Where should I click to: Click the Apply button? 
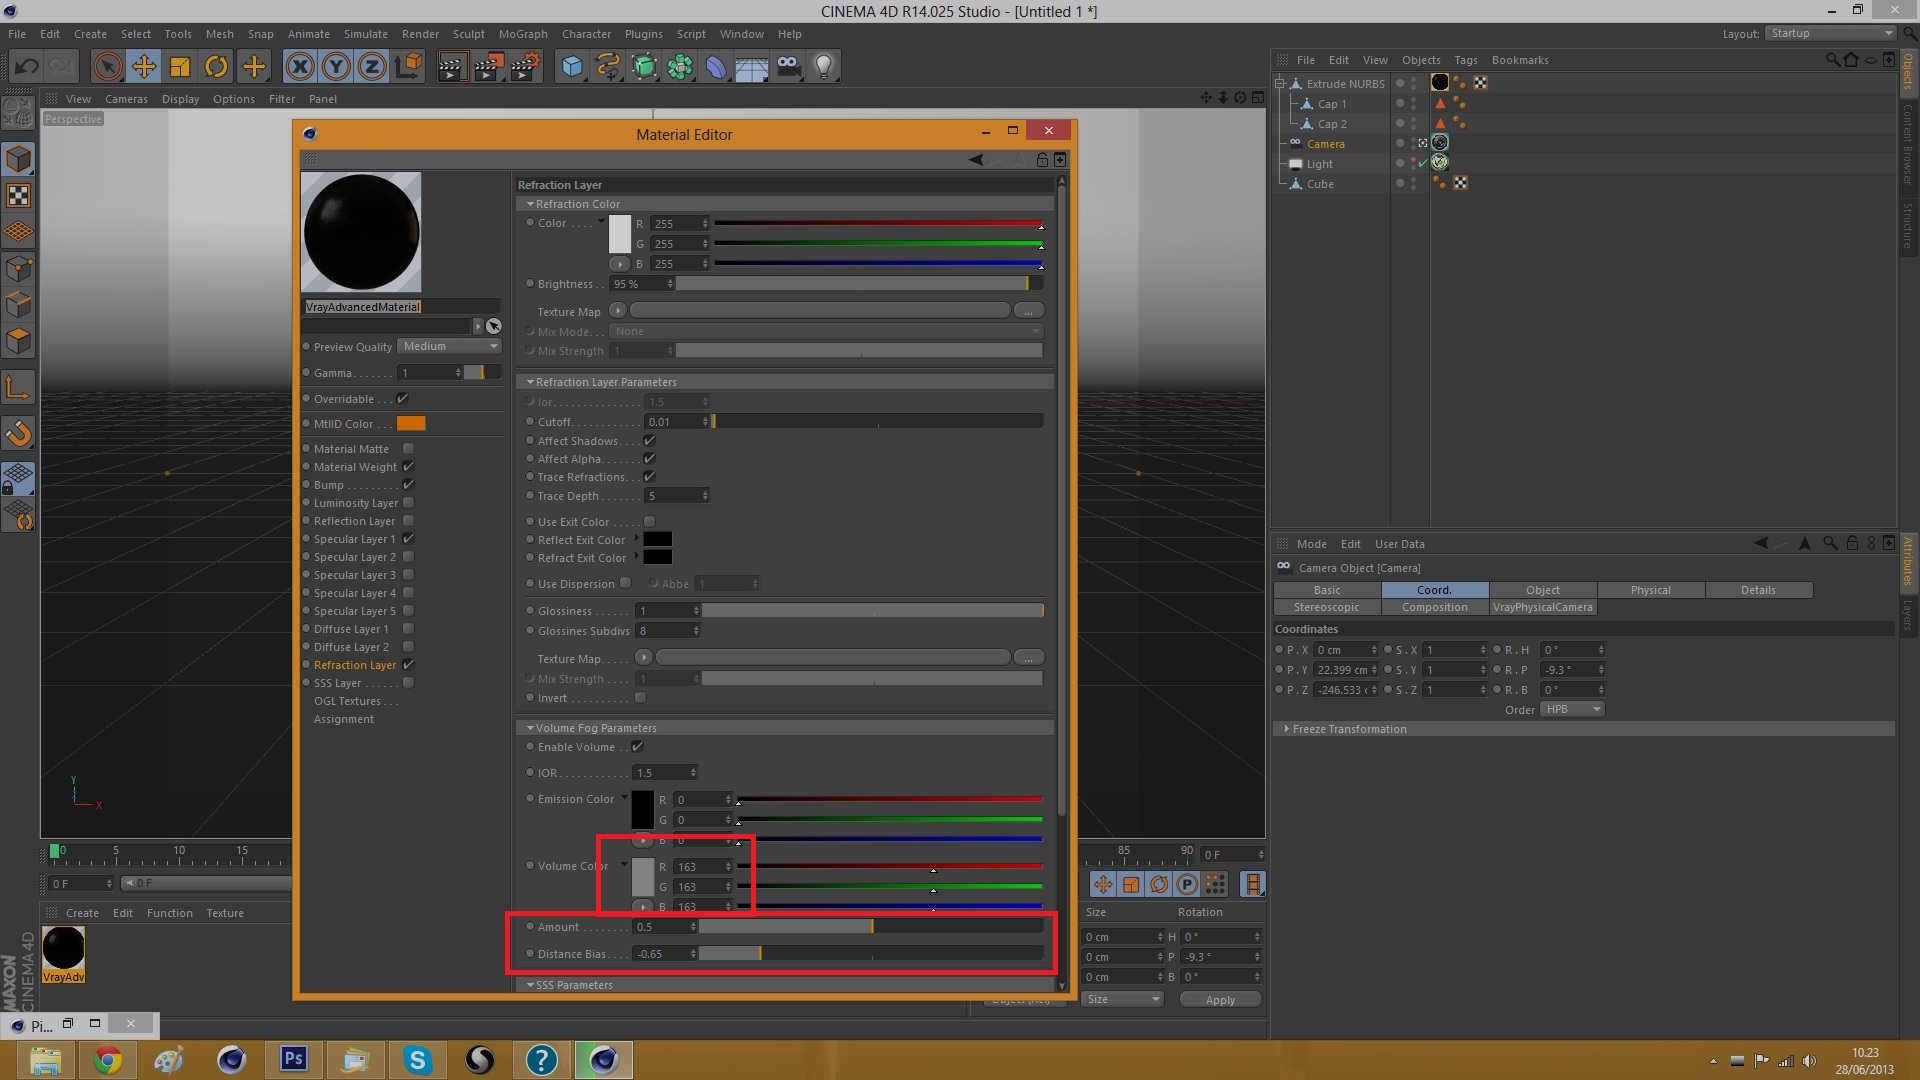pos(1219,1000)
